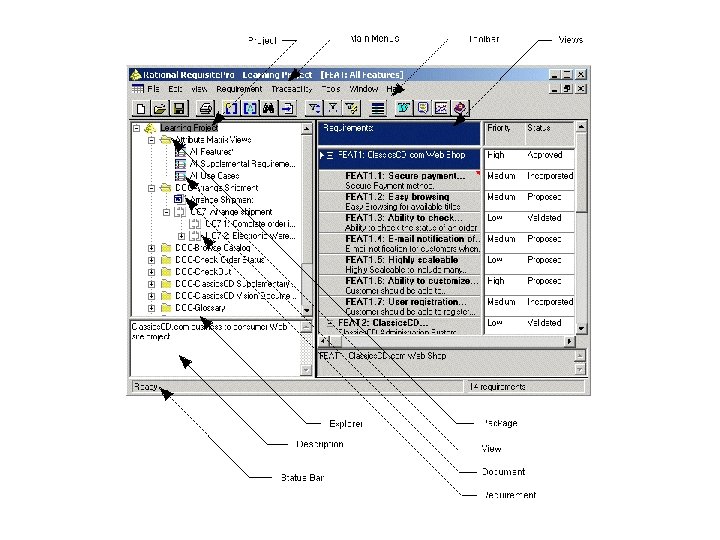The image size is (720, 540).
Task: Open the View menu
Action: tap(199, 89)
